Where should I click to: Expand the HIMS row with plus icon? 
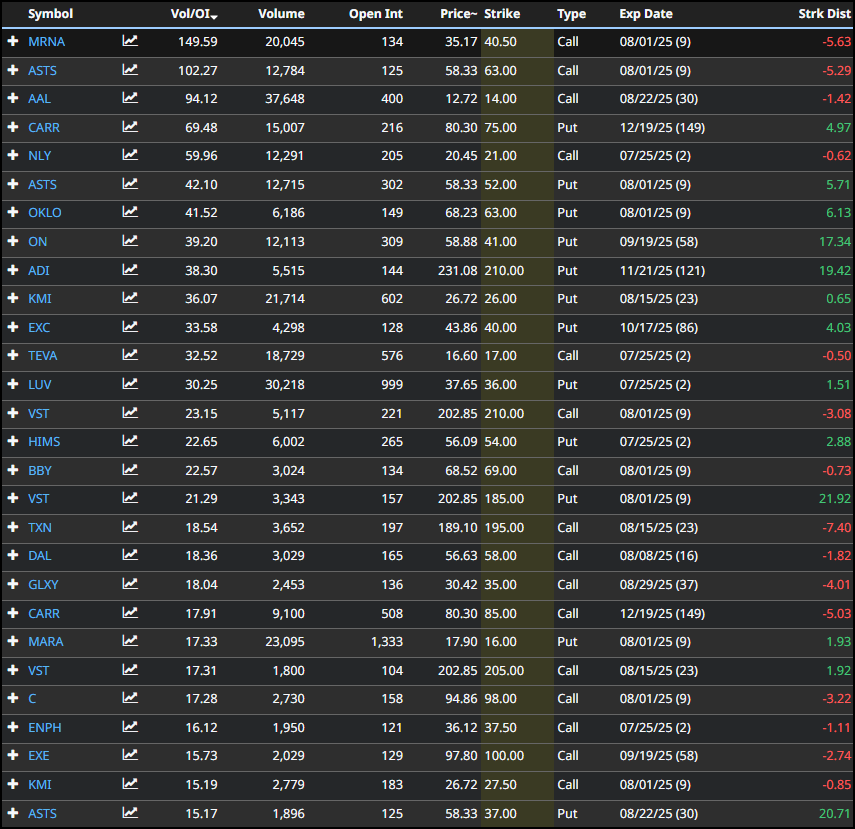[13, 441]
